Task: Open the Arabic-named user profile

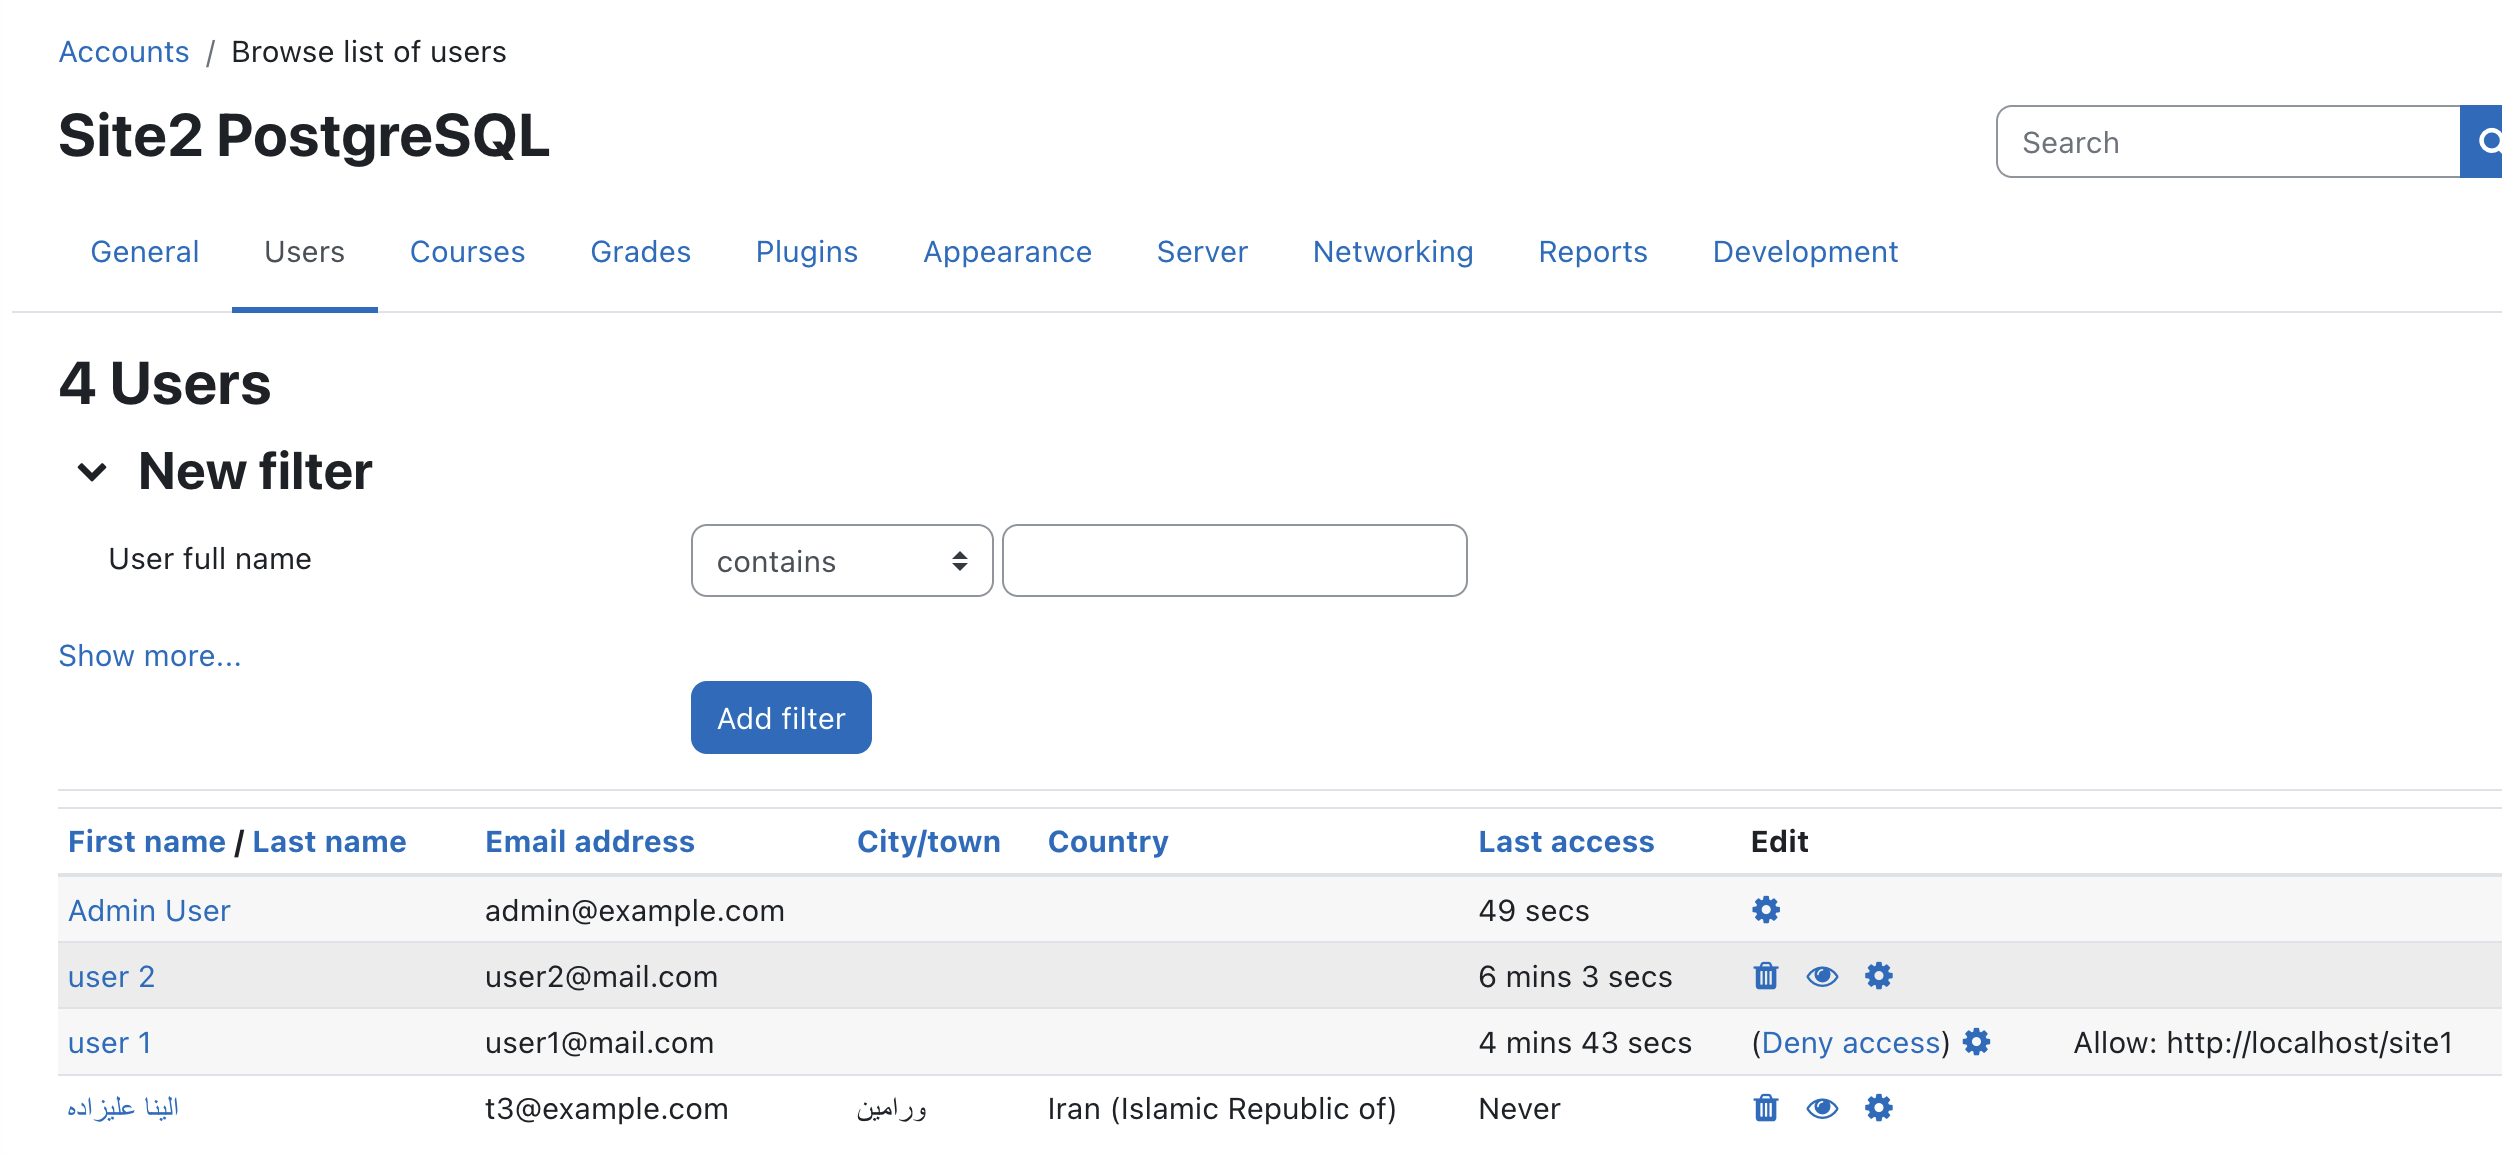Action: point(123,1108)
